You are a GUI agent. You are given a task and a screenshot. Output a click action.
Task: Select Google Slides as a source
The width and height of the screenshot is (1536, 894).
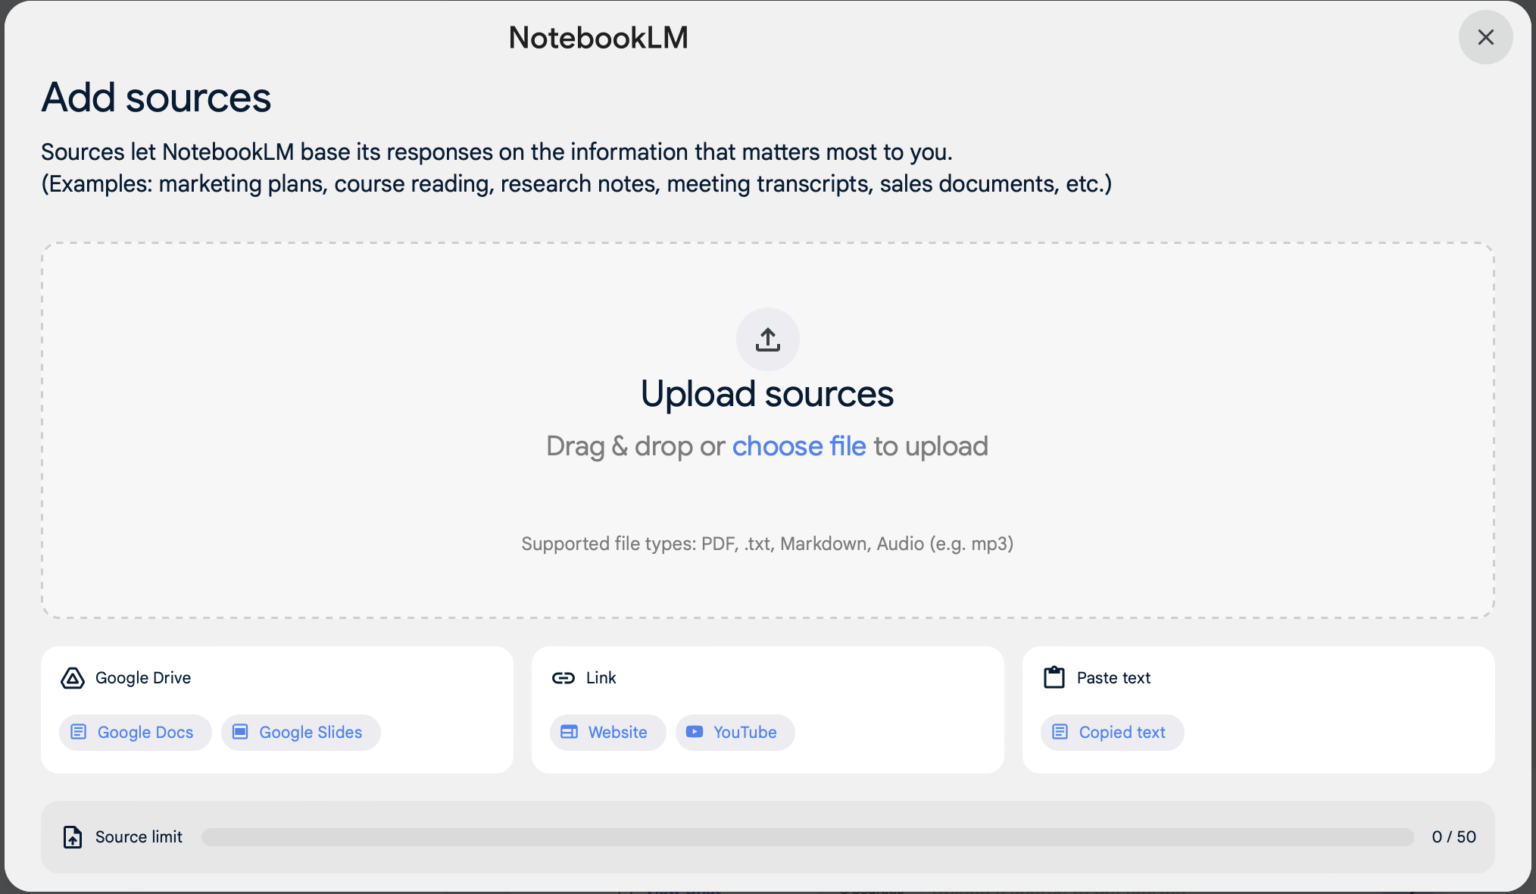(301, 732)
